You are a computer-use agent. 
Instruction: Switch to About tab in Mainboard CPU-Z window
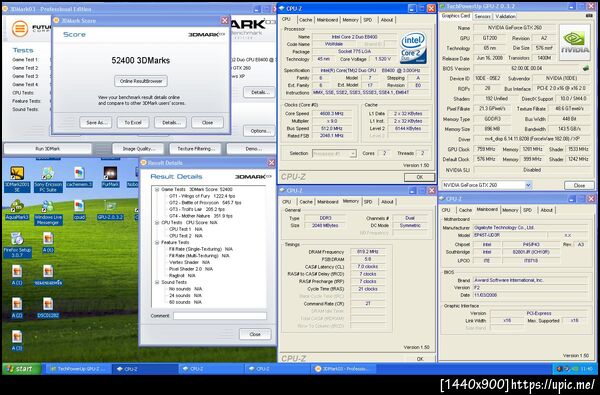546,210
